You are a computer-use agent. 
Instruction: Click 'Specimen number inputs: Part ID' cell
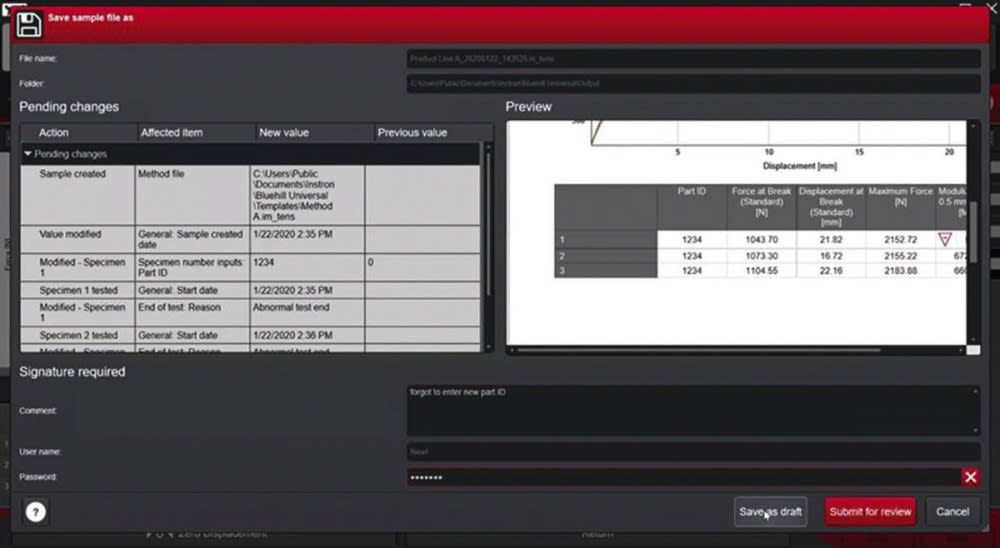point(192,267)
